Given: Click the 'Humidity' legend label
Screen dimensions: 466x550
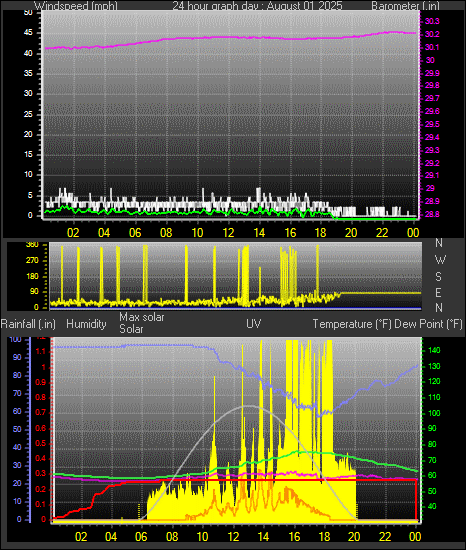Looking at the screenshot, I should pos(86,324).
